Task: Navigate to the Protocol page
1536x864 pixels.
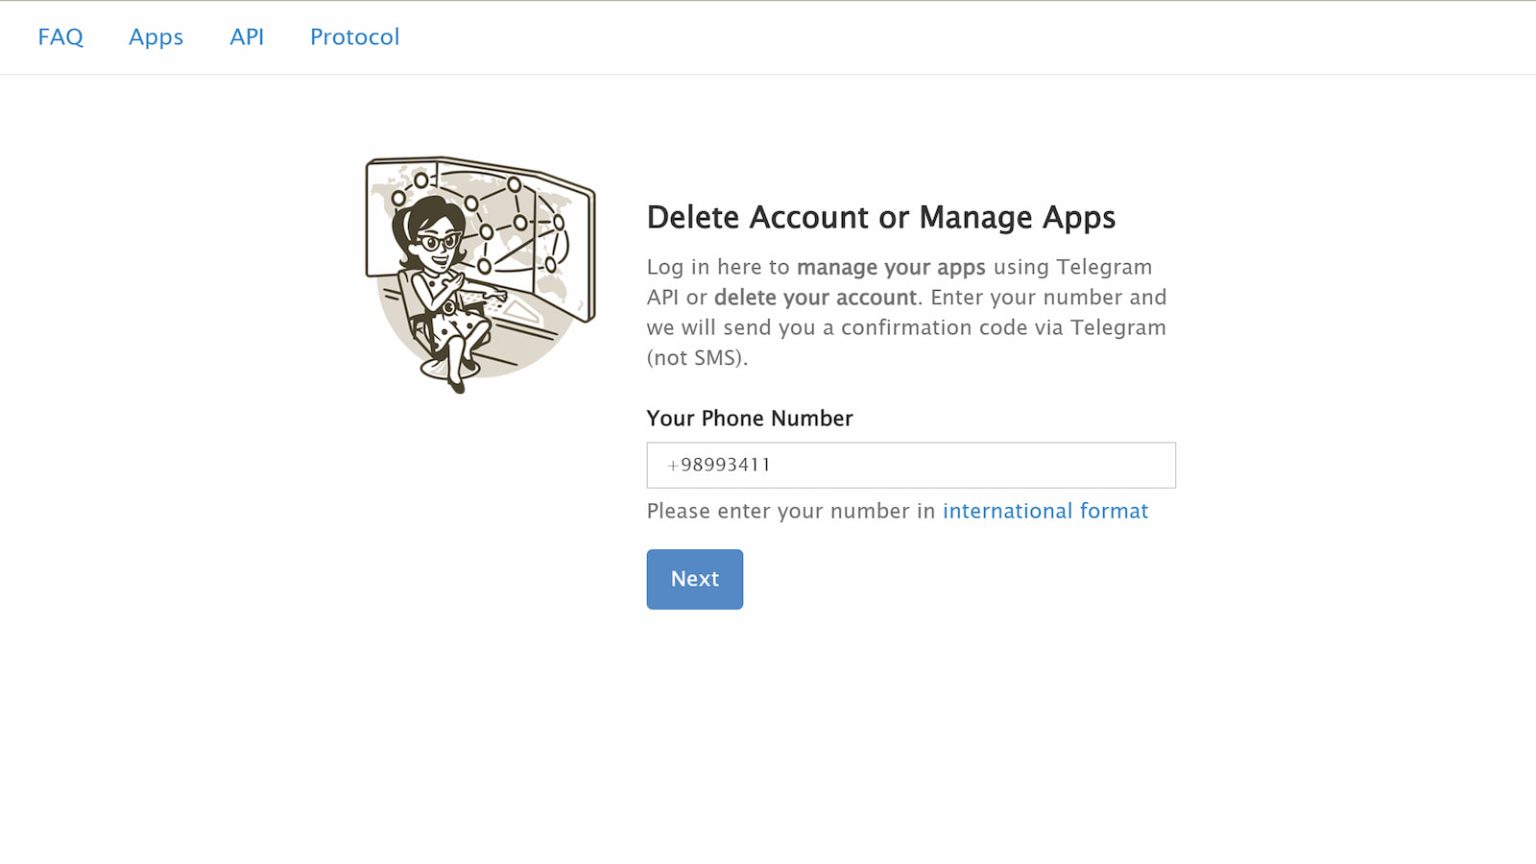Action: (354, 37)
